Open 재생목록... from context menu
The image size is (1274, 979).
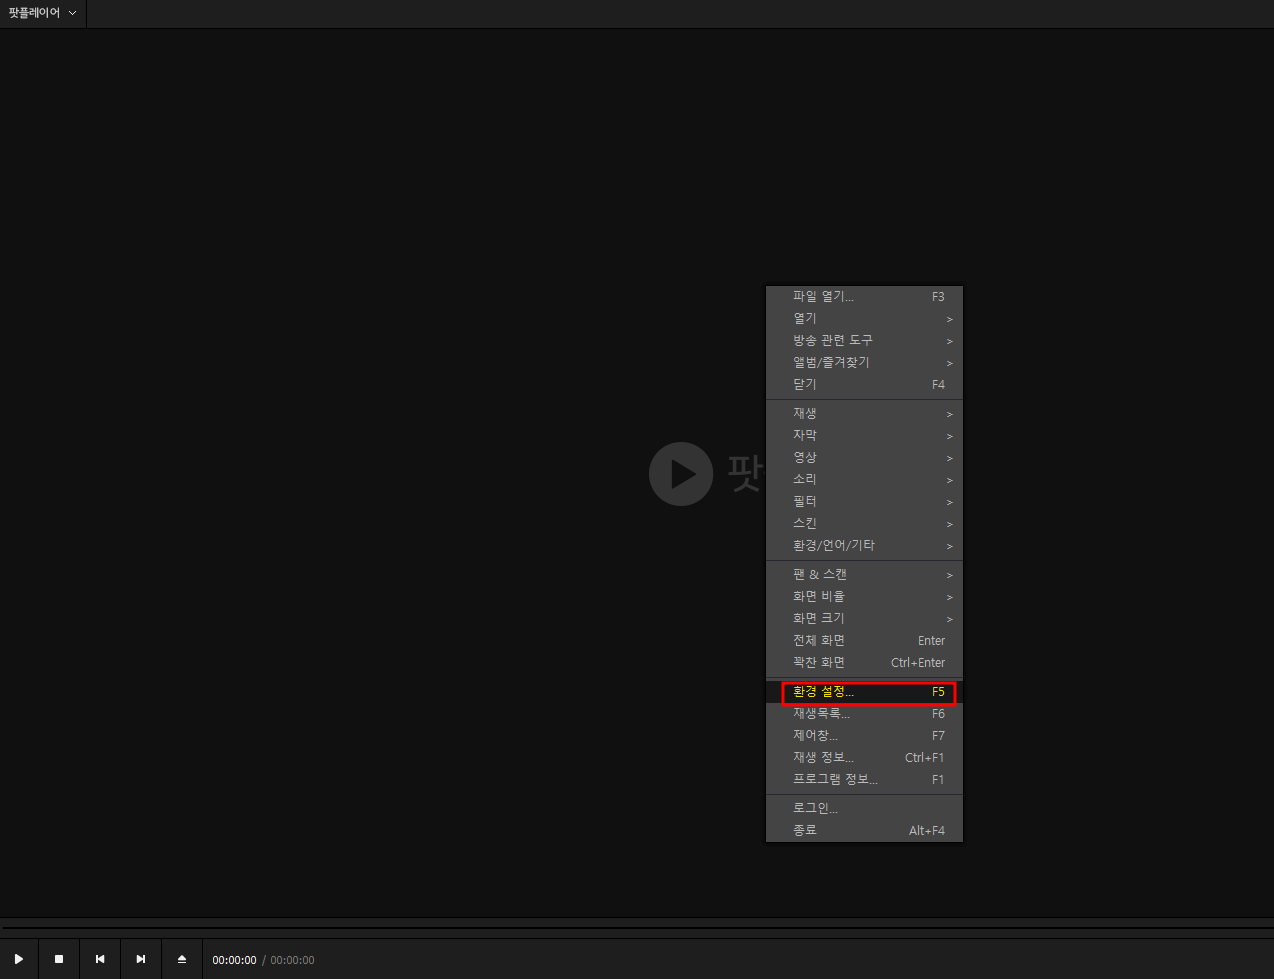[864, 714]
